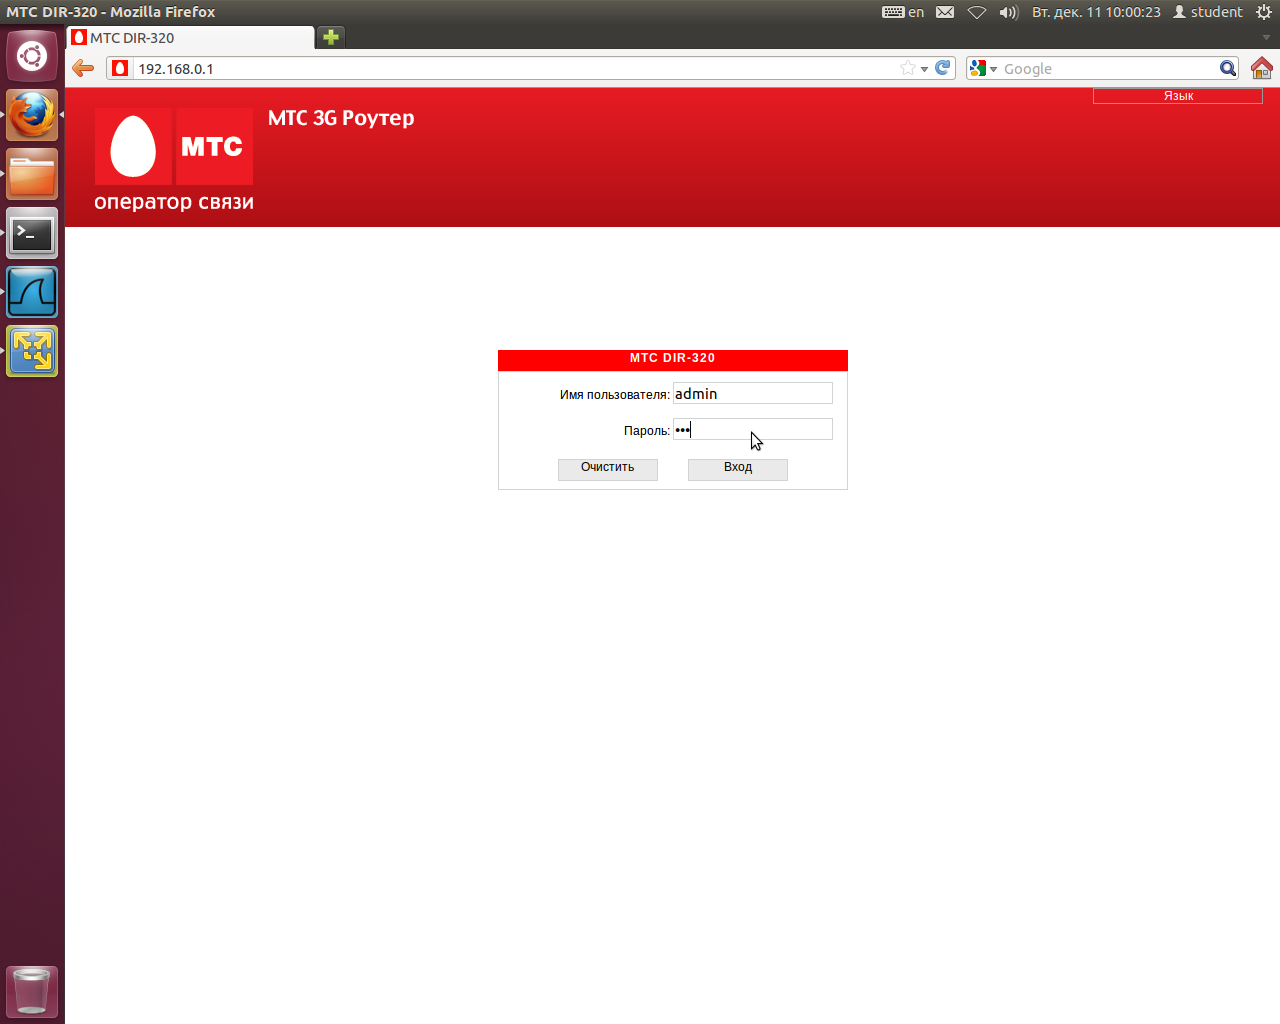Launch Firefox from the dock
The height and width of the screenshot is (1024, 1280).
[x=32, y=115]
